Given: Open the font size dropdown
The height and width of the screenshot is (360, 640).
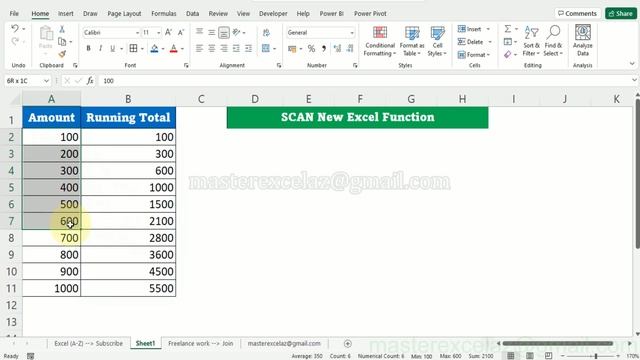Looking at the screenshot, I should 159,33.
